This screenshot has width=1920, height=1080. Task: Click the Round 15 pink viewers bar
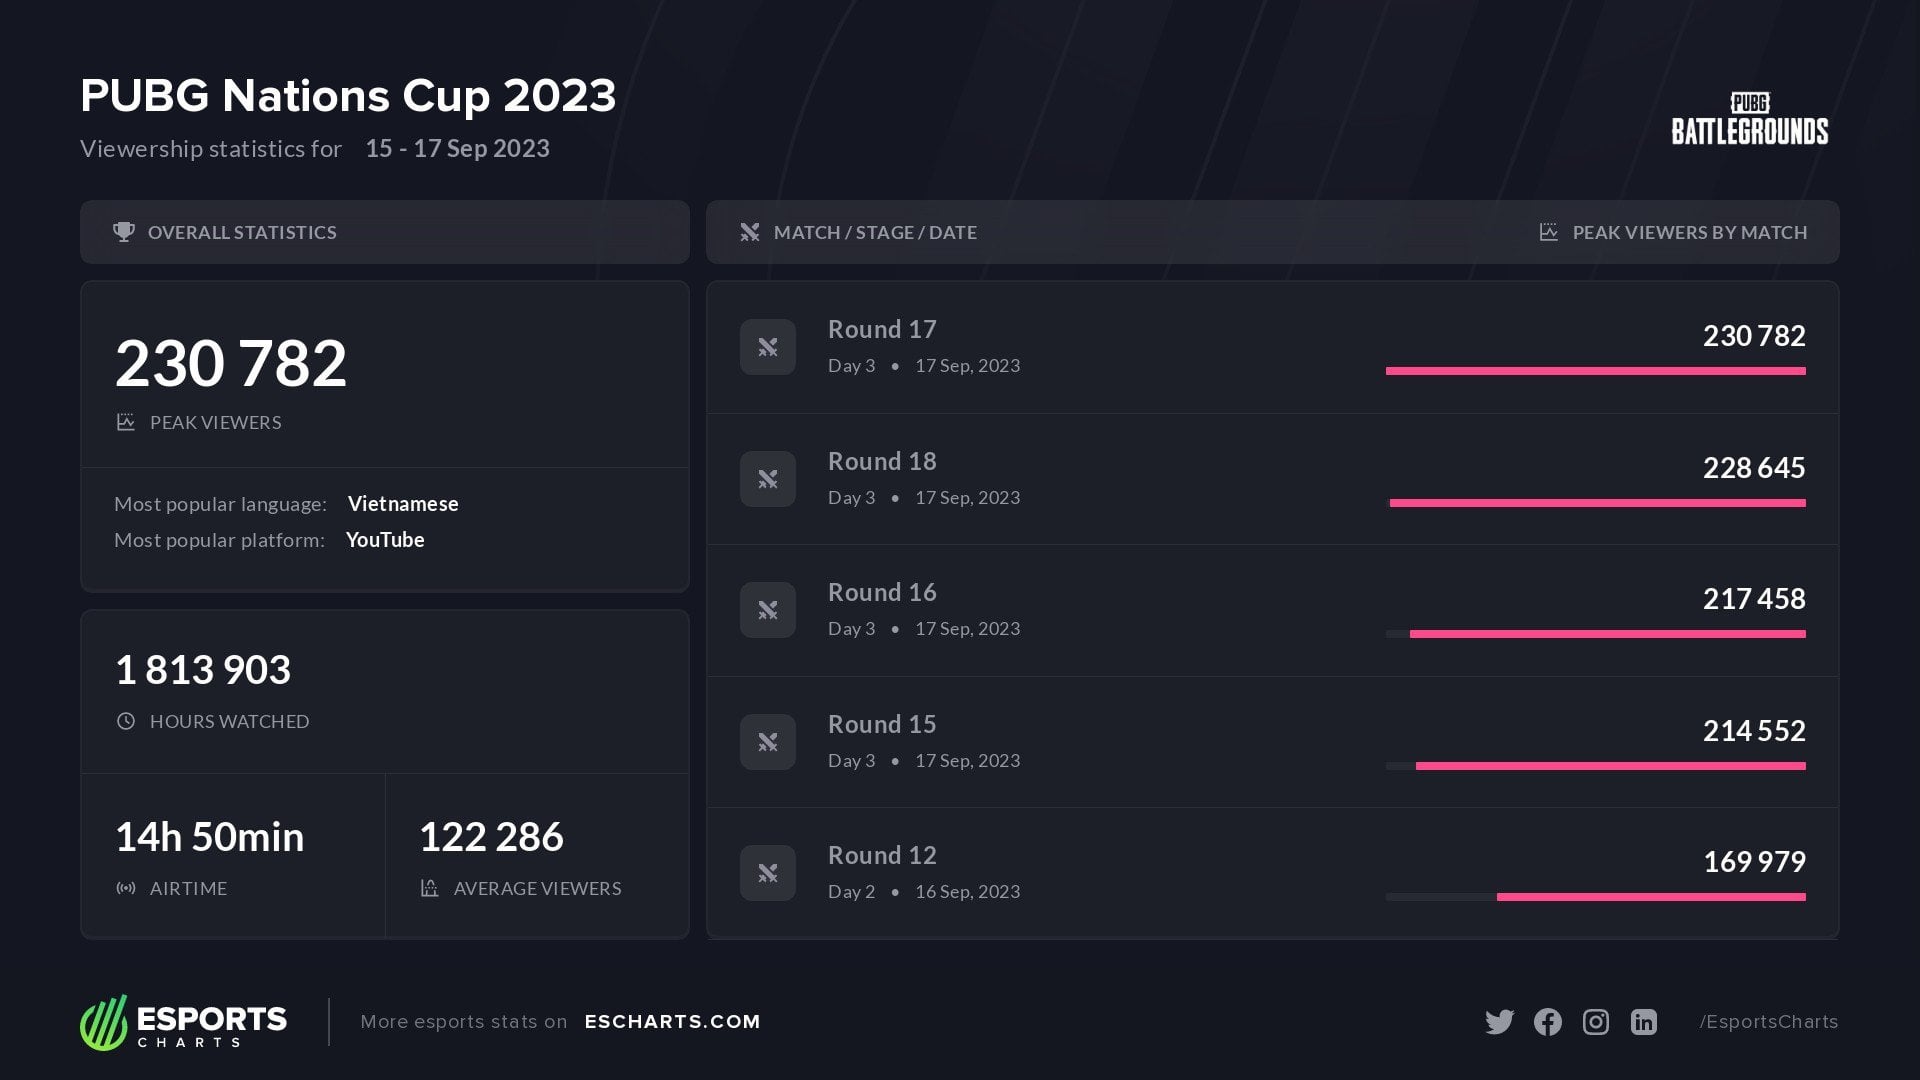click(1610, 766)
